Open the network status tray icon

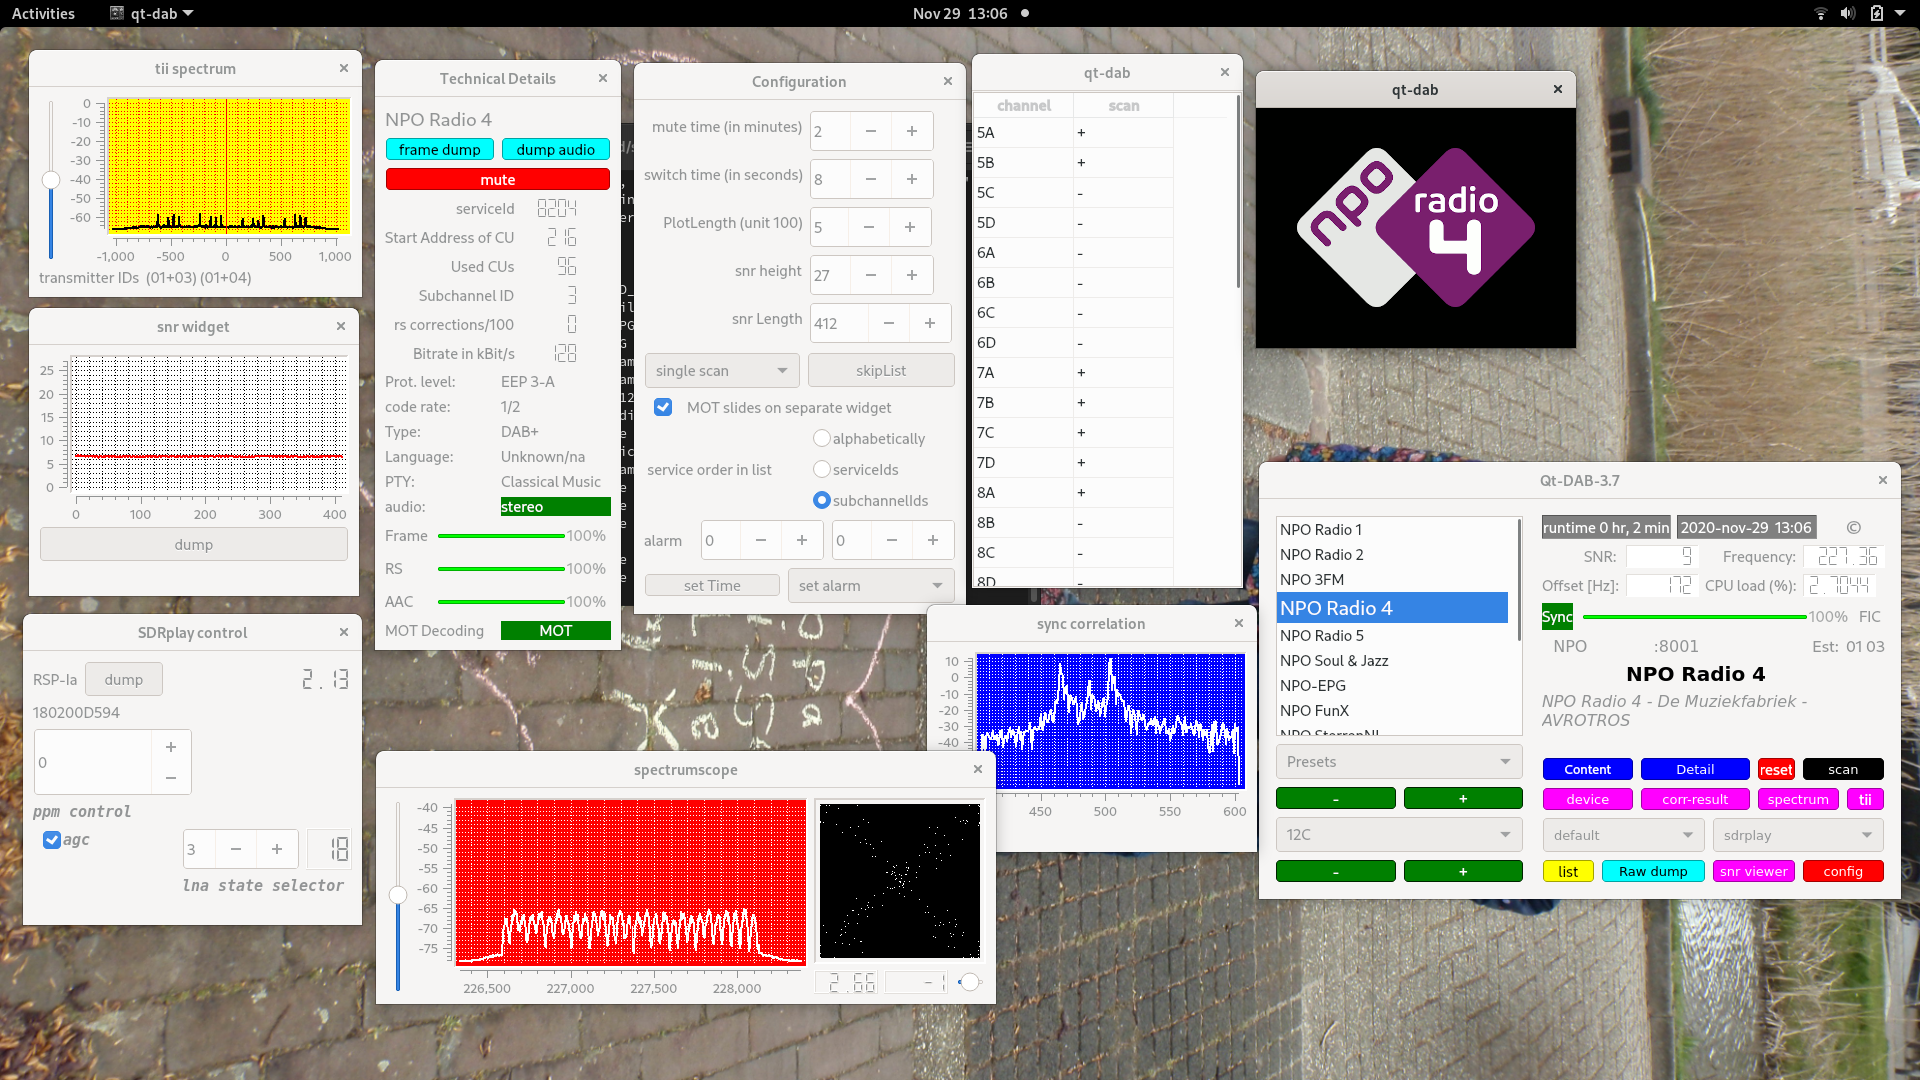(1821, 13)
